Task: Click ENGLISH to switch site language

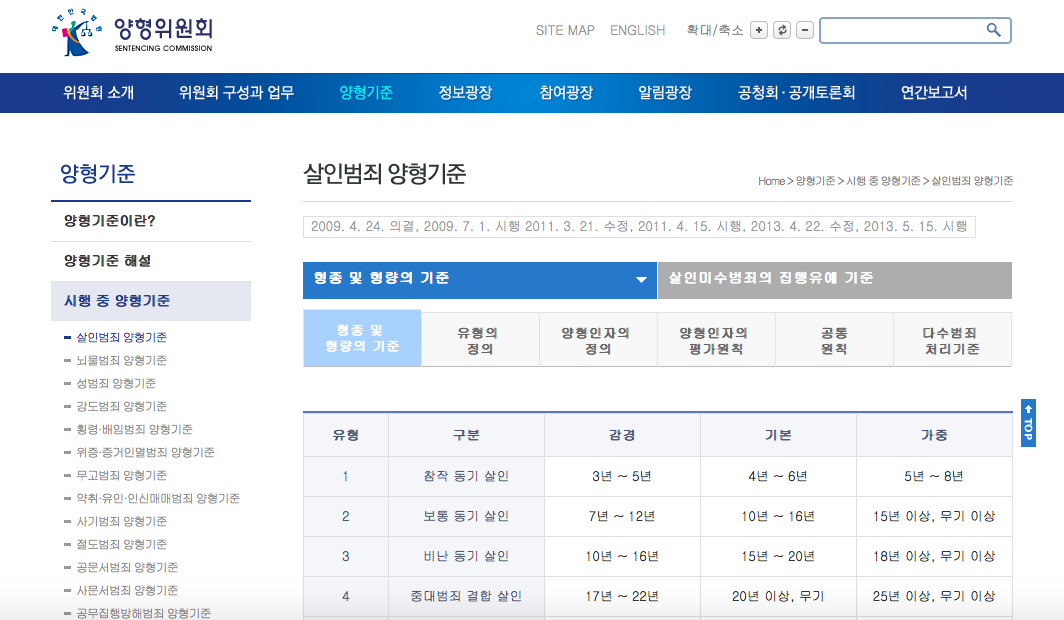Action: (637, 31)
